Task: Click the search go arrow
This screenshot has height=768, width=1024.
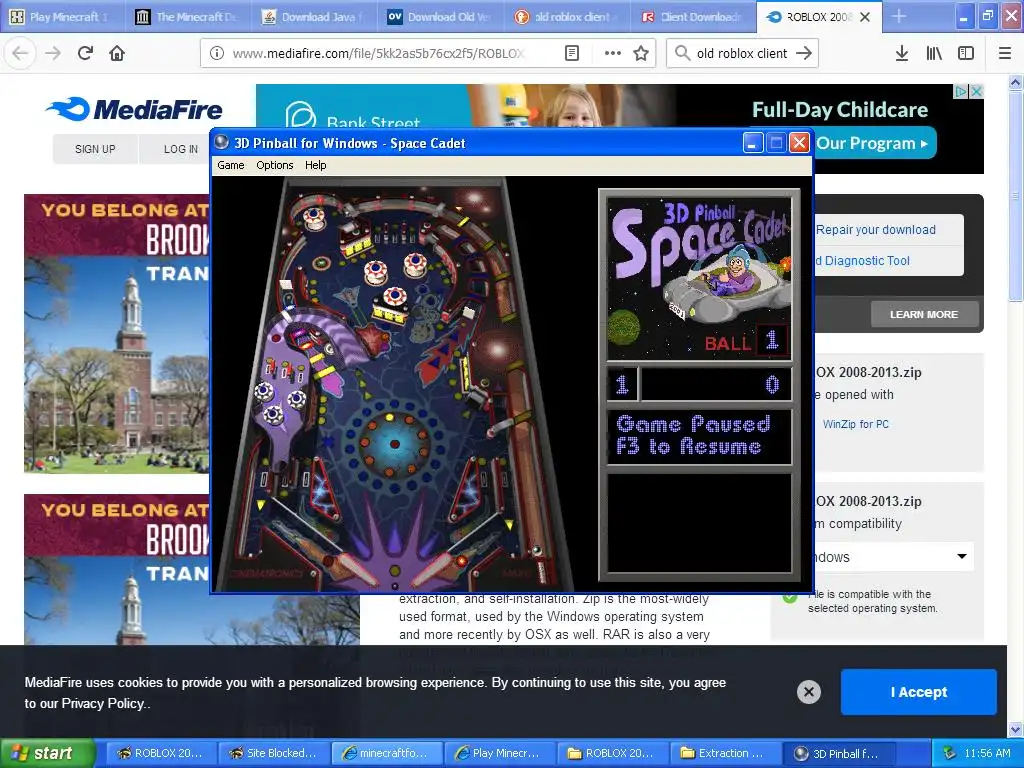Action: (x=804, y=54)
